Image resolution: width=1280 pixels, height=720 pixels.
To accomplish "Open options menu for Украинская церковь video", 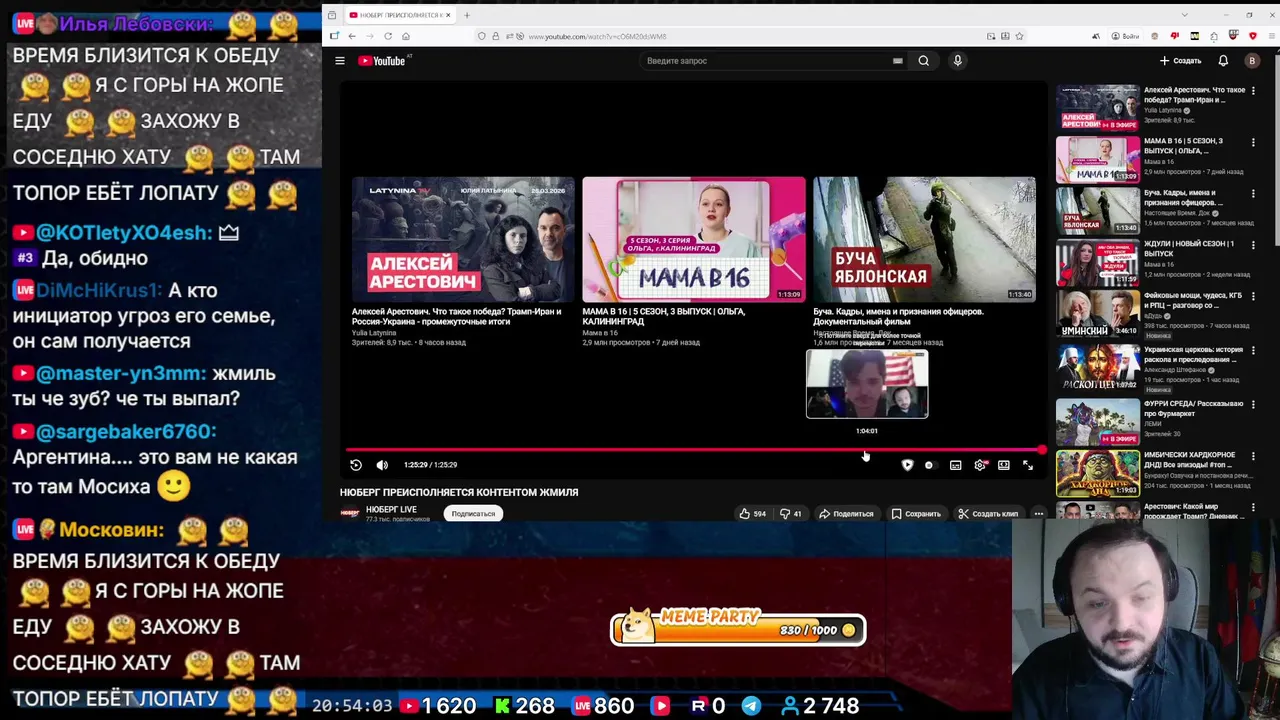I will (1253, 350).
